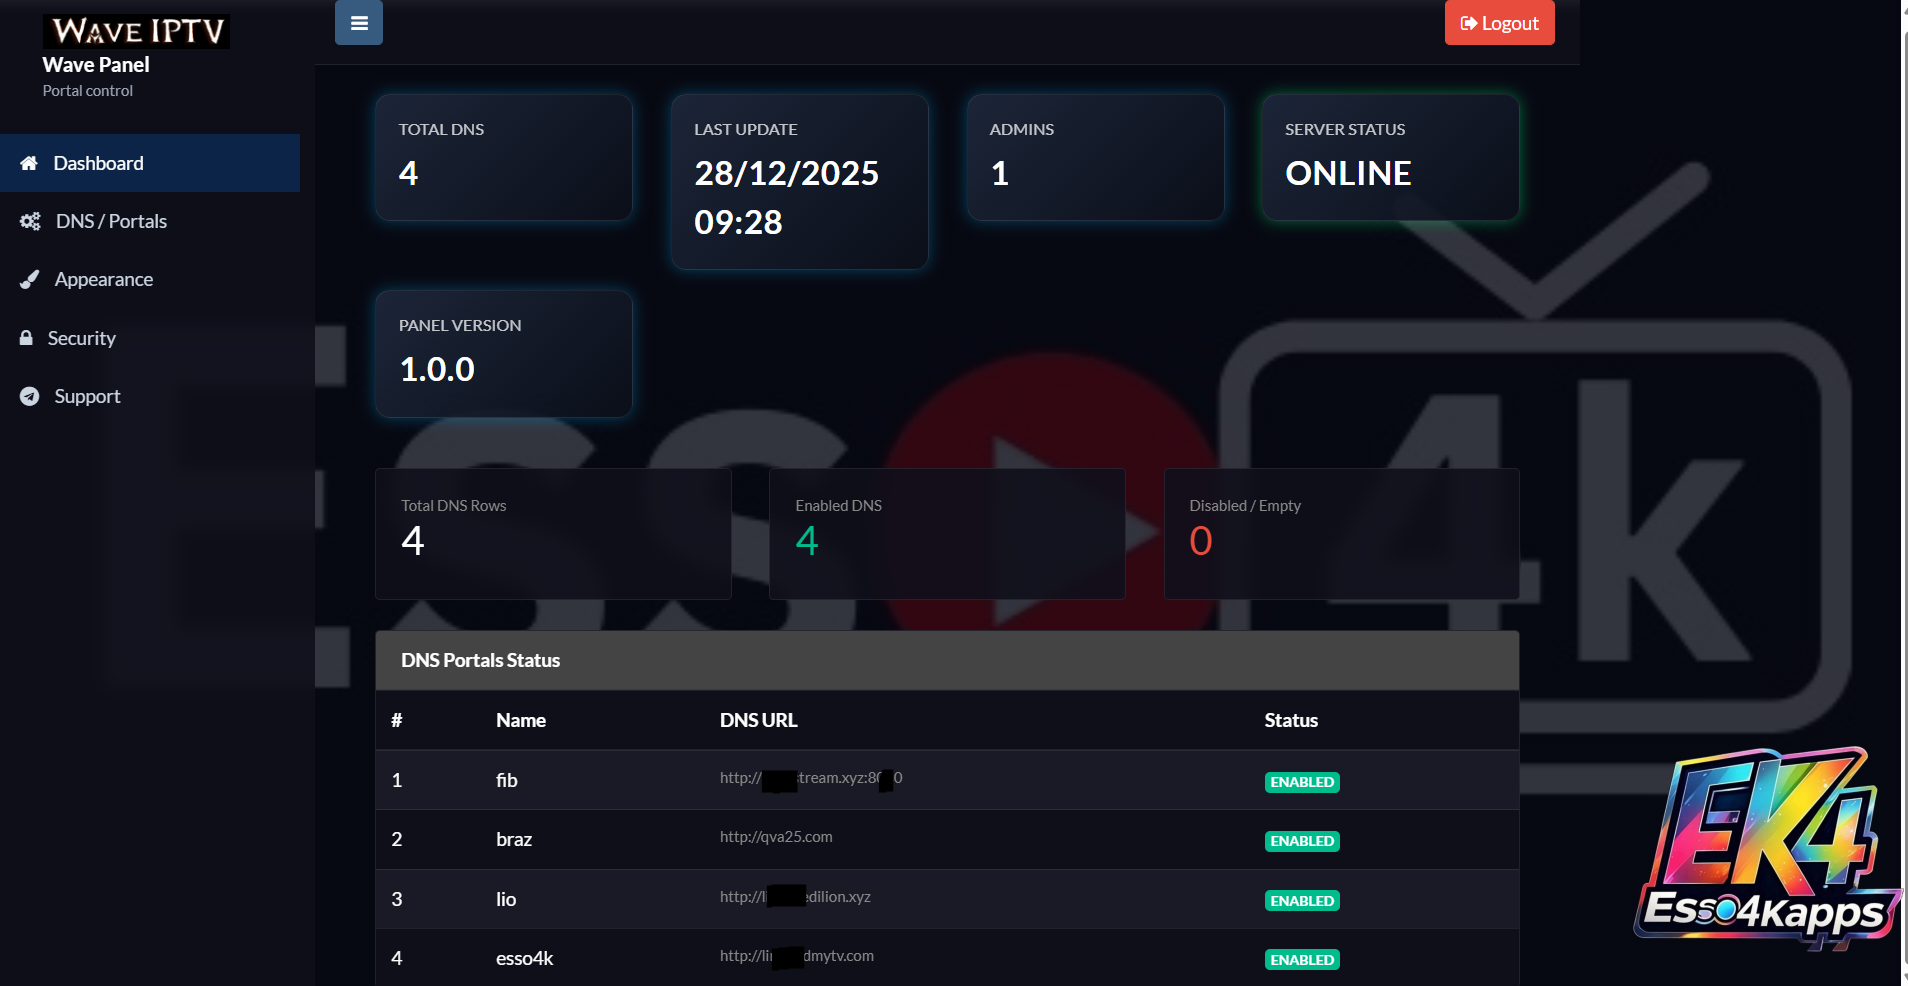Select the Server Status ONLINE card
This screenshot has width=1908, height=986.
click(x=1390, y=157)
